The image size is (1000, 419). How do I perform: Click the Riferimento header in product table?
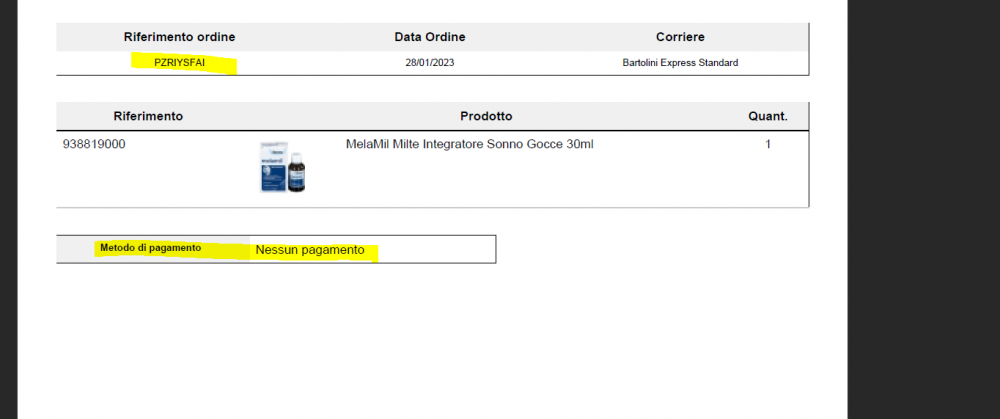(x=148, y=116)
